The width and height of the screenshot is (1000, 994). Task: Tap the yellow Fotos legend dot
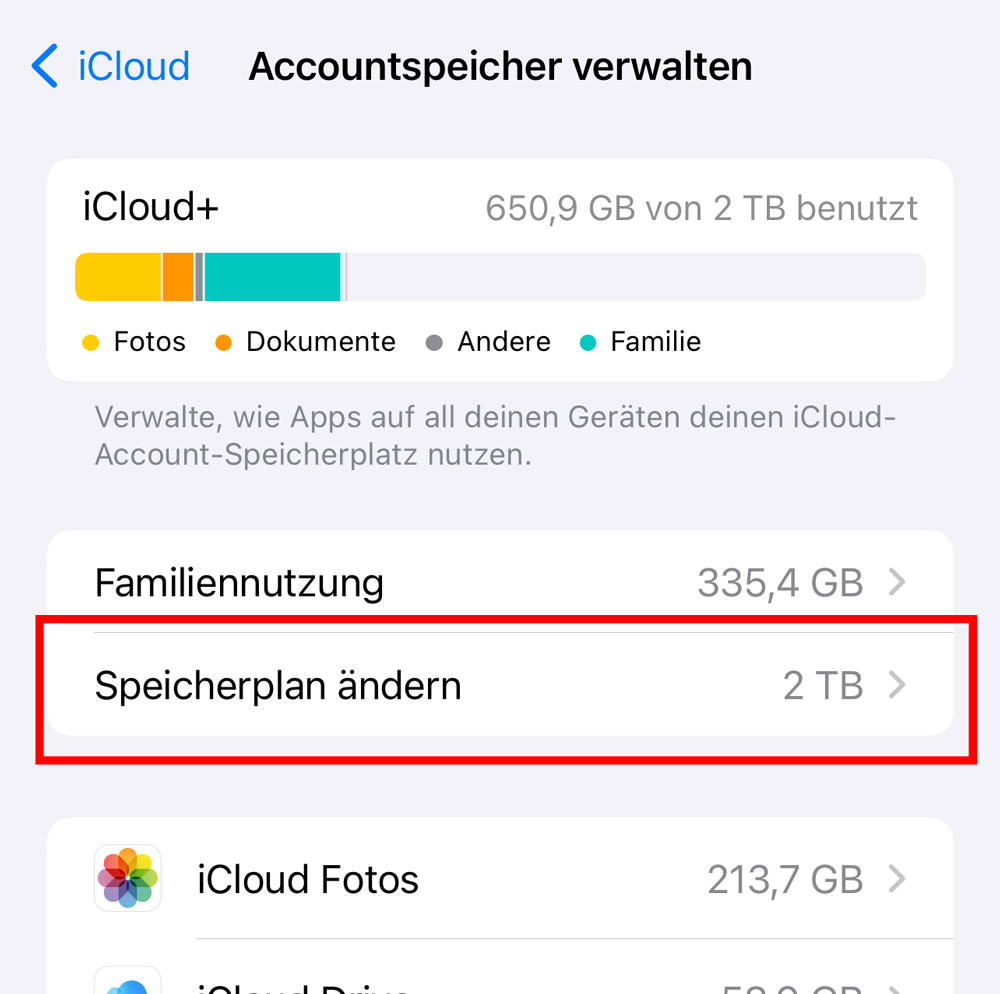click(x=91, y=342)
